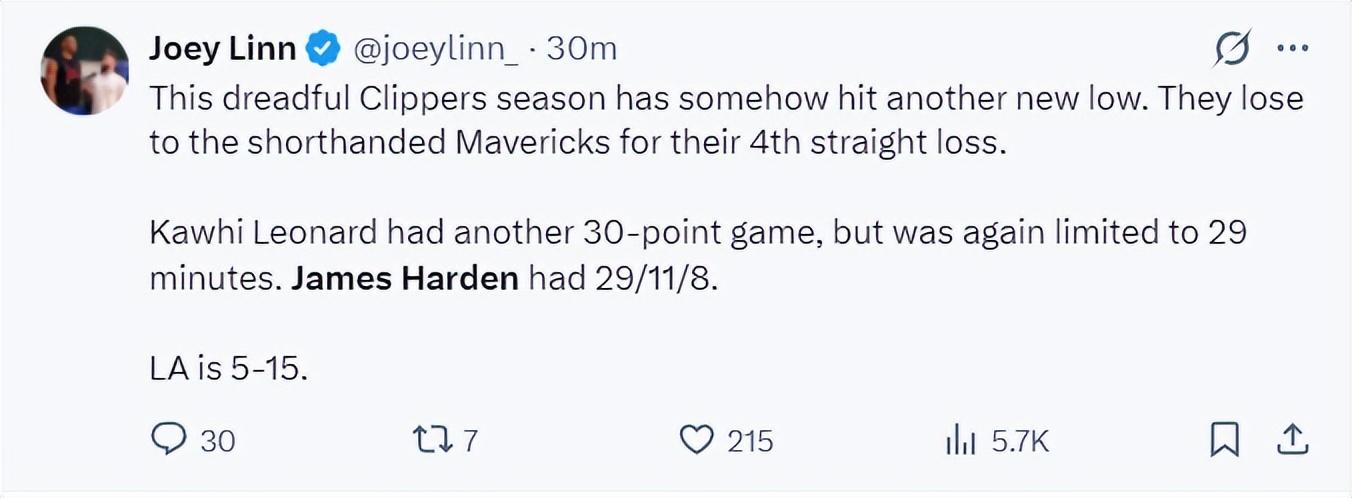Viewport: 1352px width, 498px height.
Task: Click the "LA is 5-15." line
Action: coord(228,369)
